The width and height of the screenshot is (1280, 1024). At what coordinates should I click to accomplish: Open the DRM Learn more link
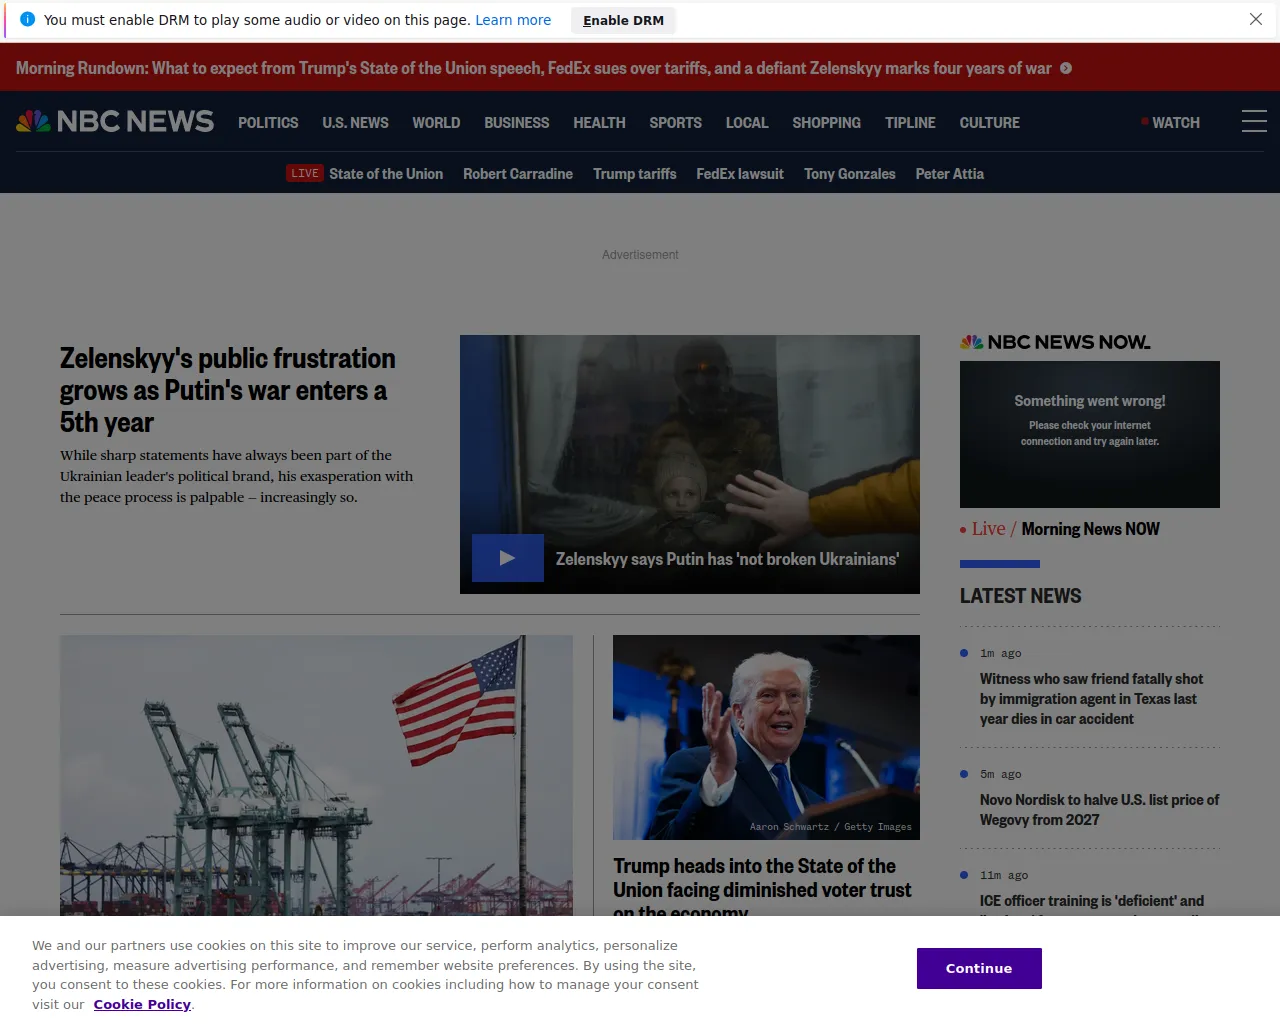click(513, 20)
